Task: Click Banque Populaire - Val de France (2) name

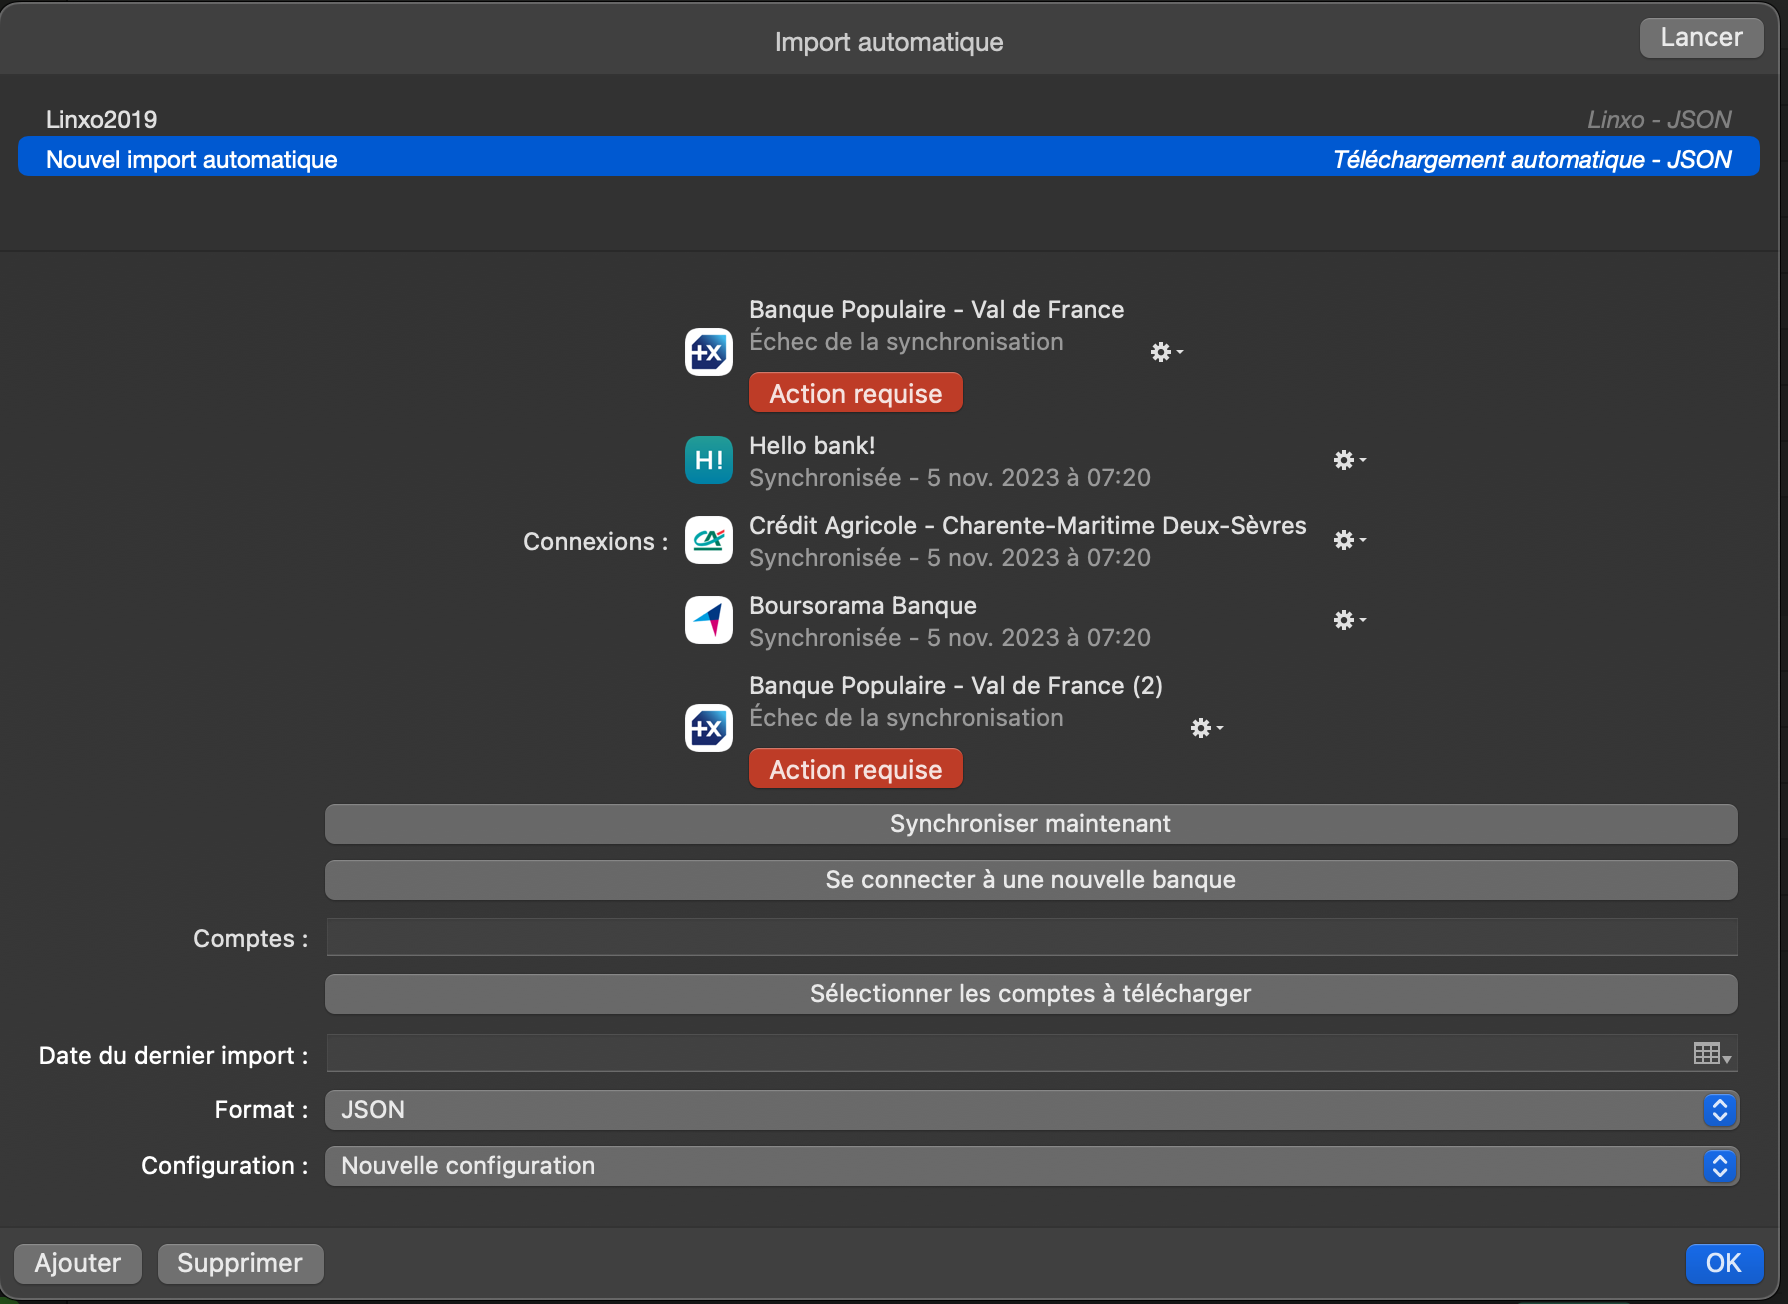Action: pos(956,686)
